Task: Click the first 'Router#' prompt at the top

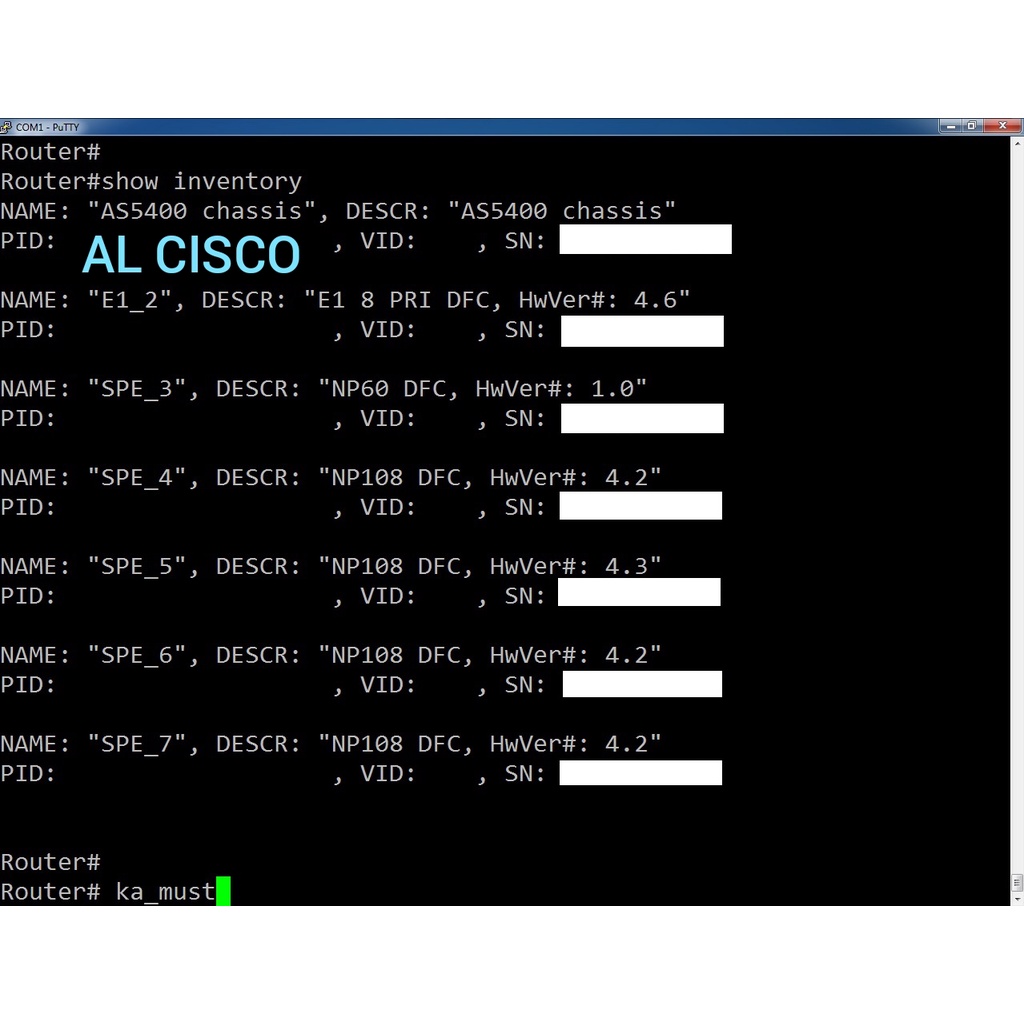Action: click(50, 152)
